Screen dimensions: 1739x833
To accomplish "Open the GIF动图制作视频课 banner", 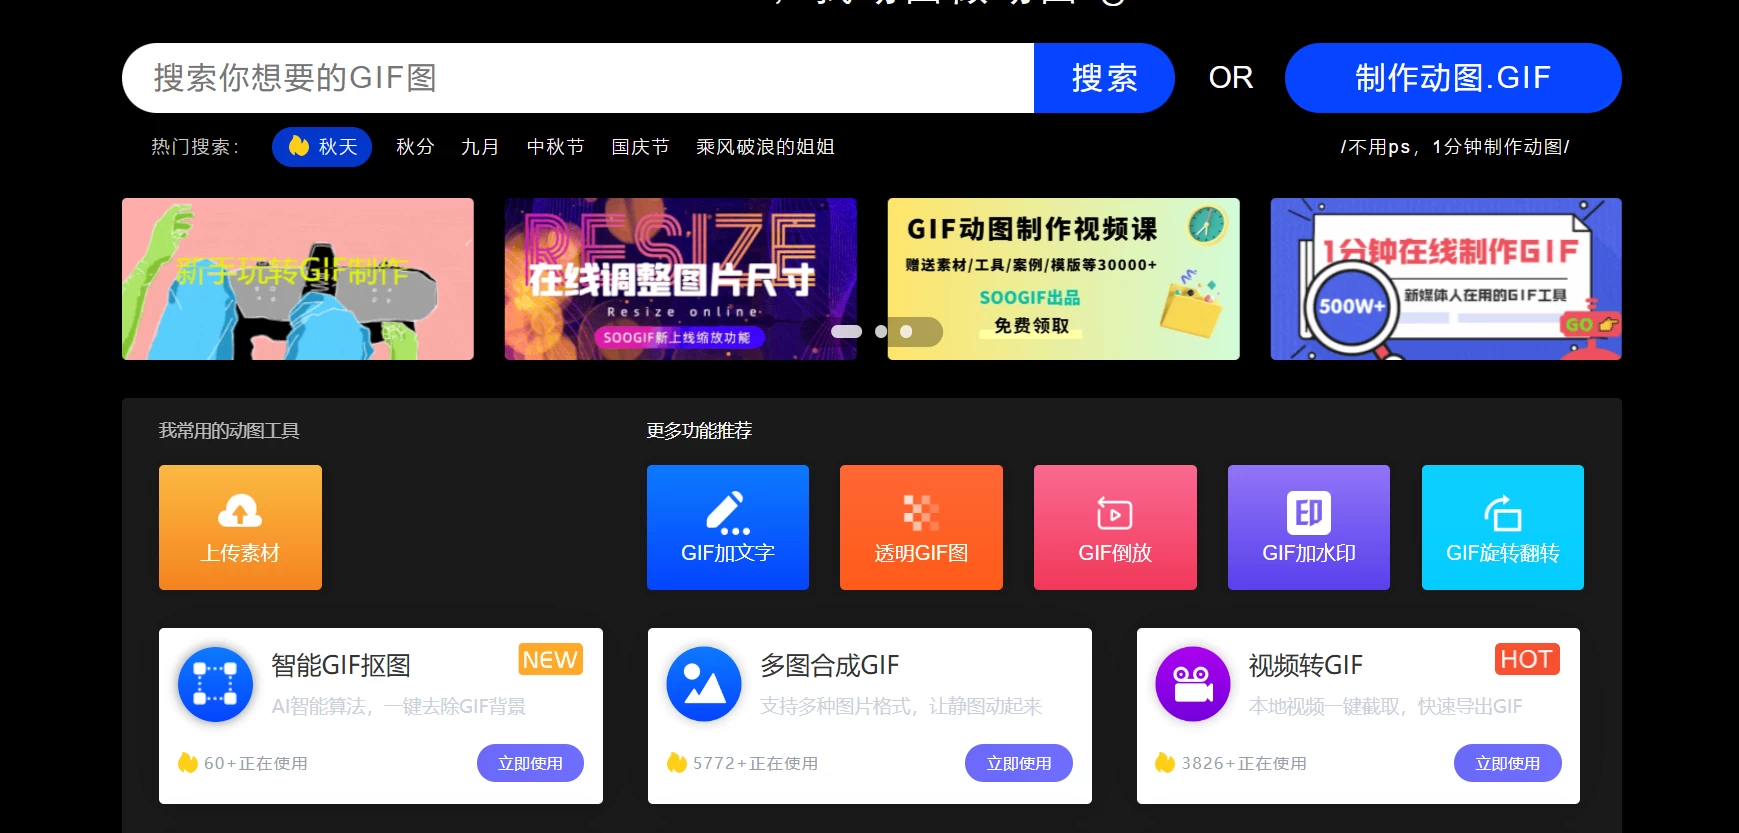I will [x=1063, y=279].
